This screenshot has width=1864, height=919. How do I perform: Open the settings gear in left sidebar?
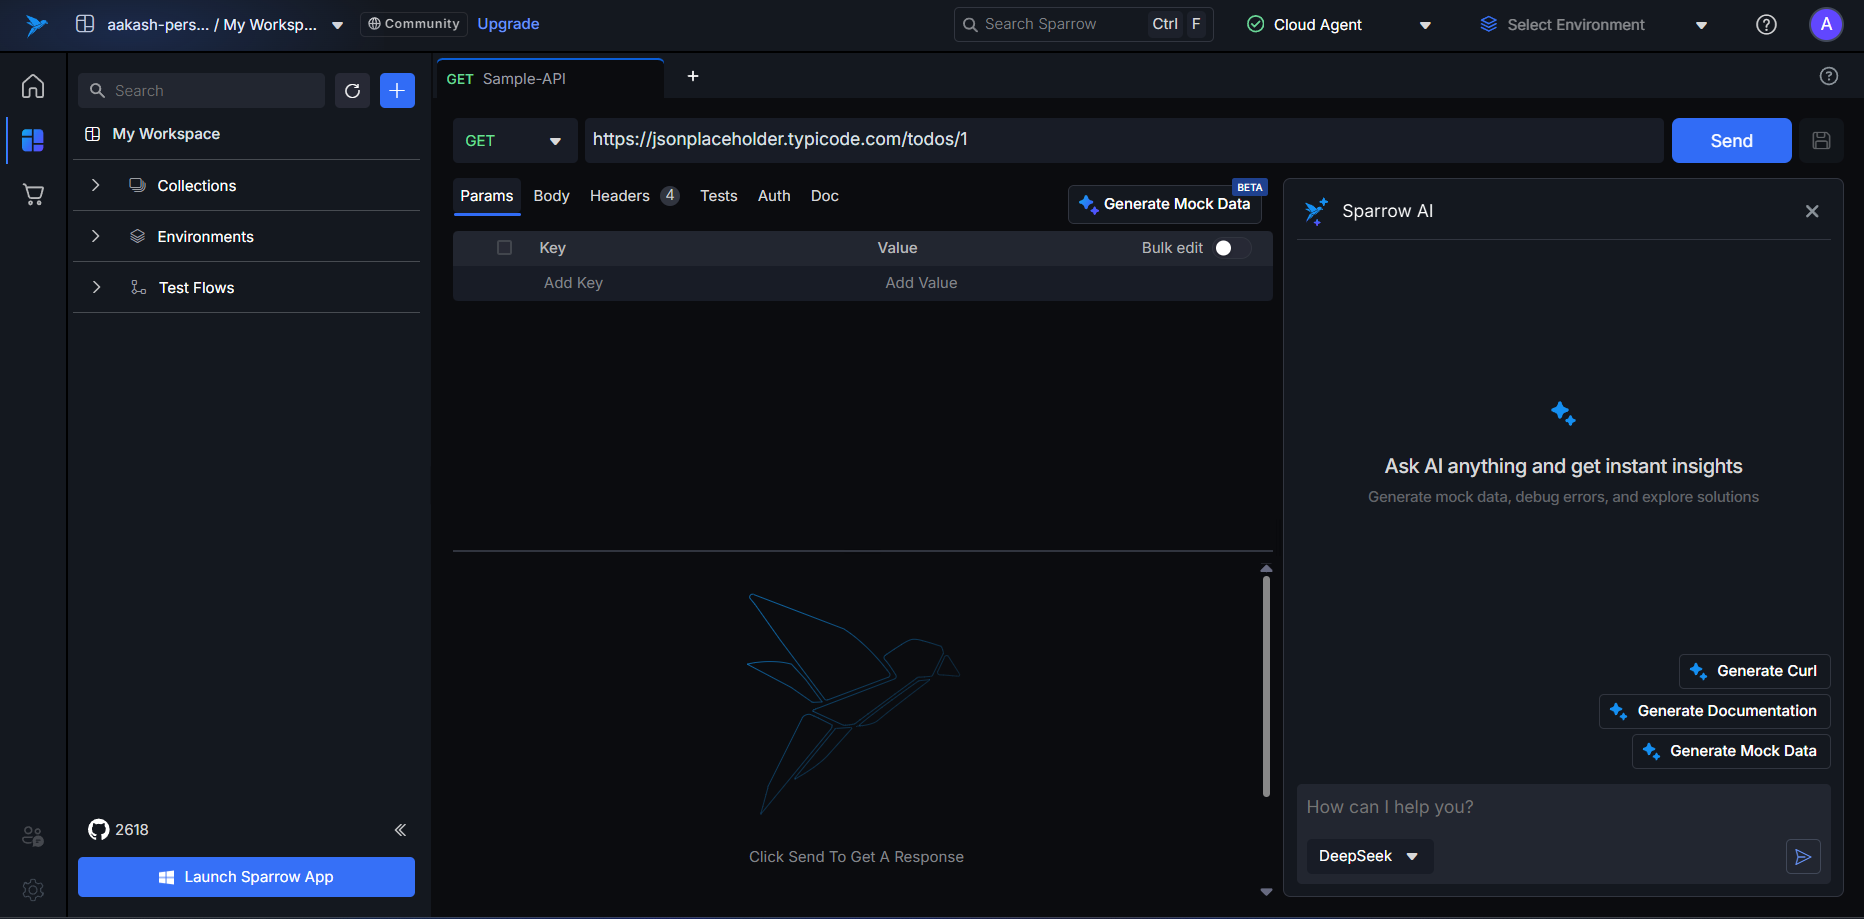[x=33, y=889]
